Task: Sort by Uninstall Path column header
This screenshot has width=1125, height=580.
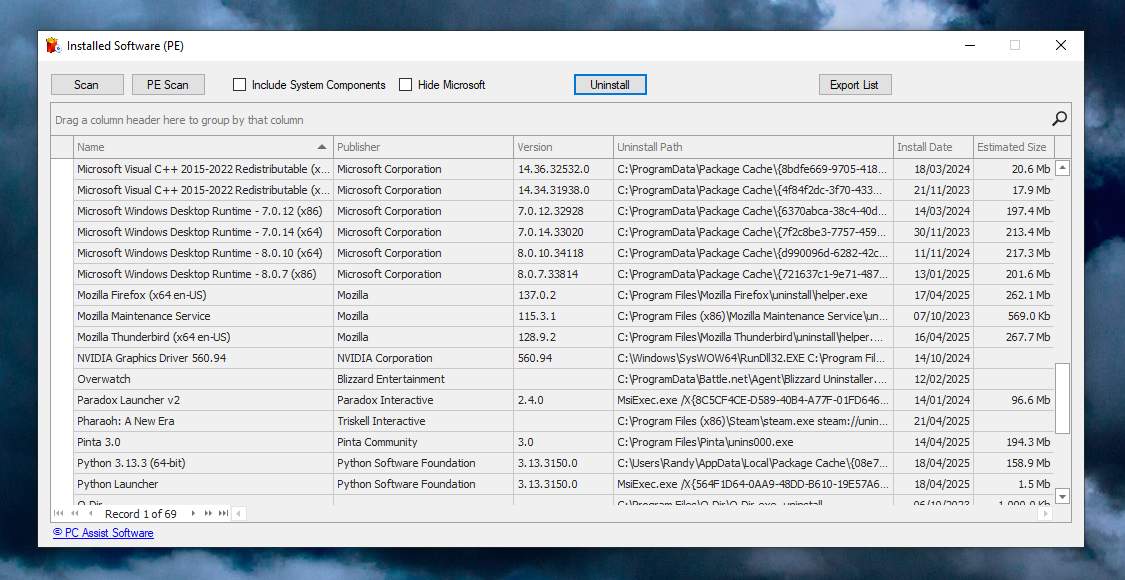Action: click(753, 147)
